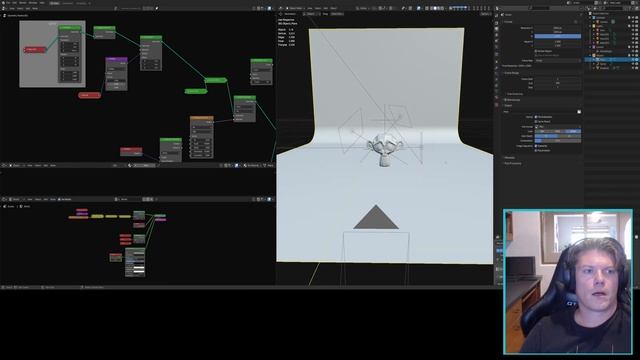Viewport: 640px width, 360px height.
Task: Open the transform orientation Global dropdown
Action: [363, 8]
